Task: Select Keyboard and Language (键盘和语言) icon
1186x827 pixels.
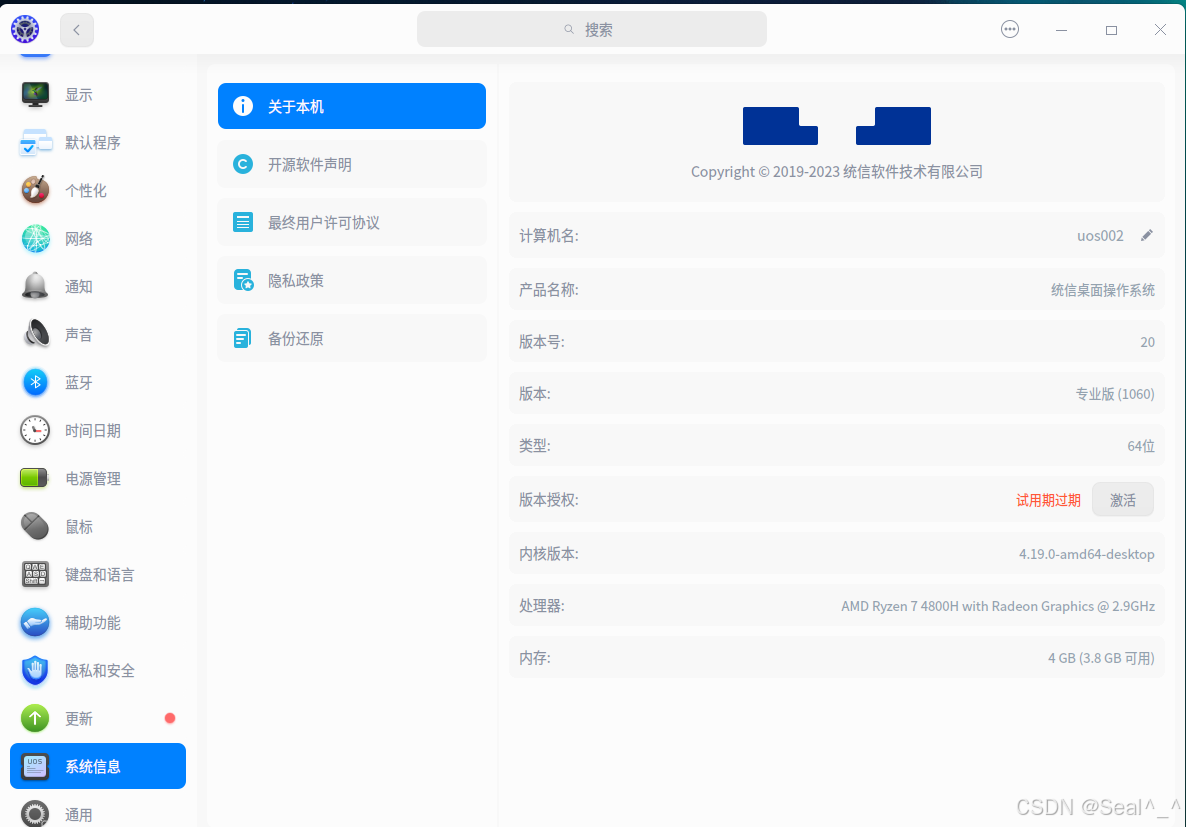Action: pyautogui.click(x=35, y=574)
